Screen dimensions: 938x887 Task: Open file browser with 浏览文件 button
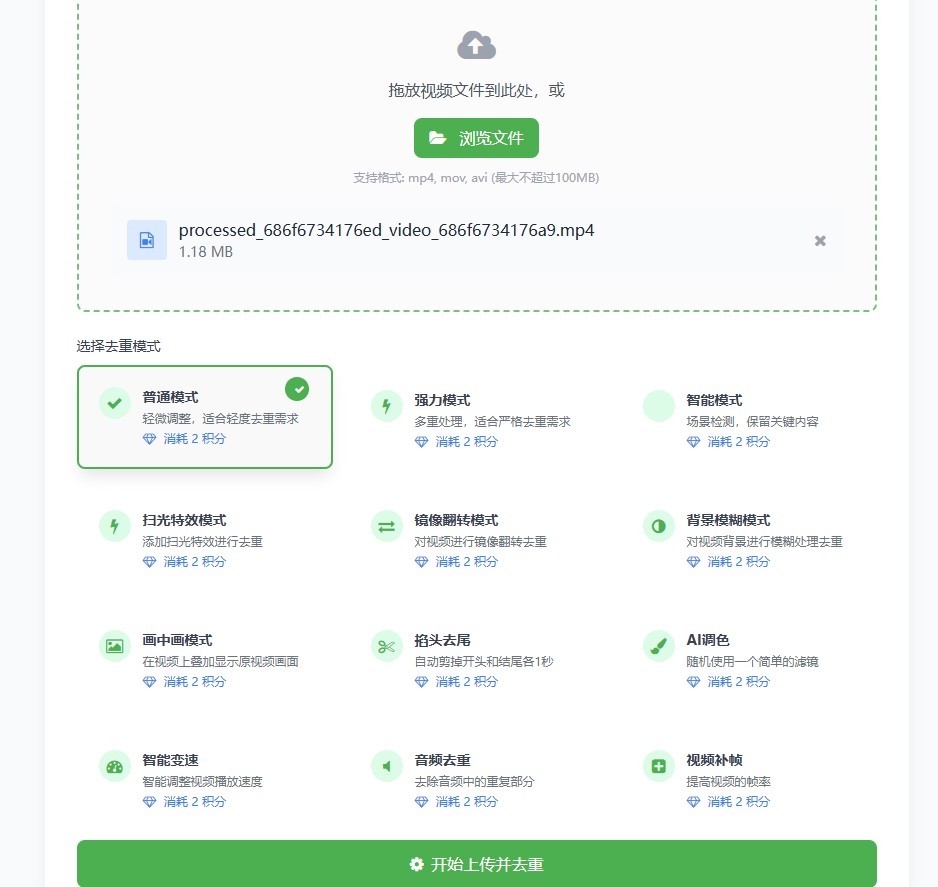[x=476, y=138]
